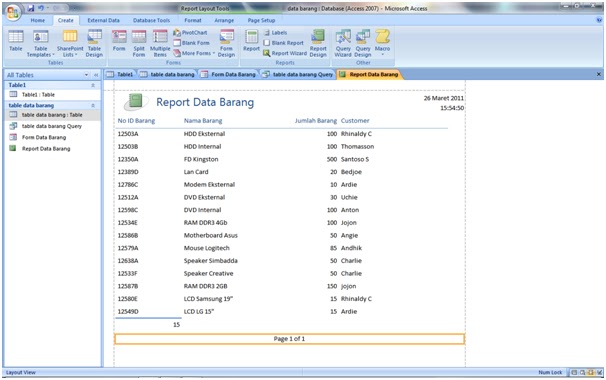Open Query Design
Image resolution: width=606 pixels, height=380 pixels.
(363, 43)
